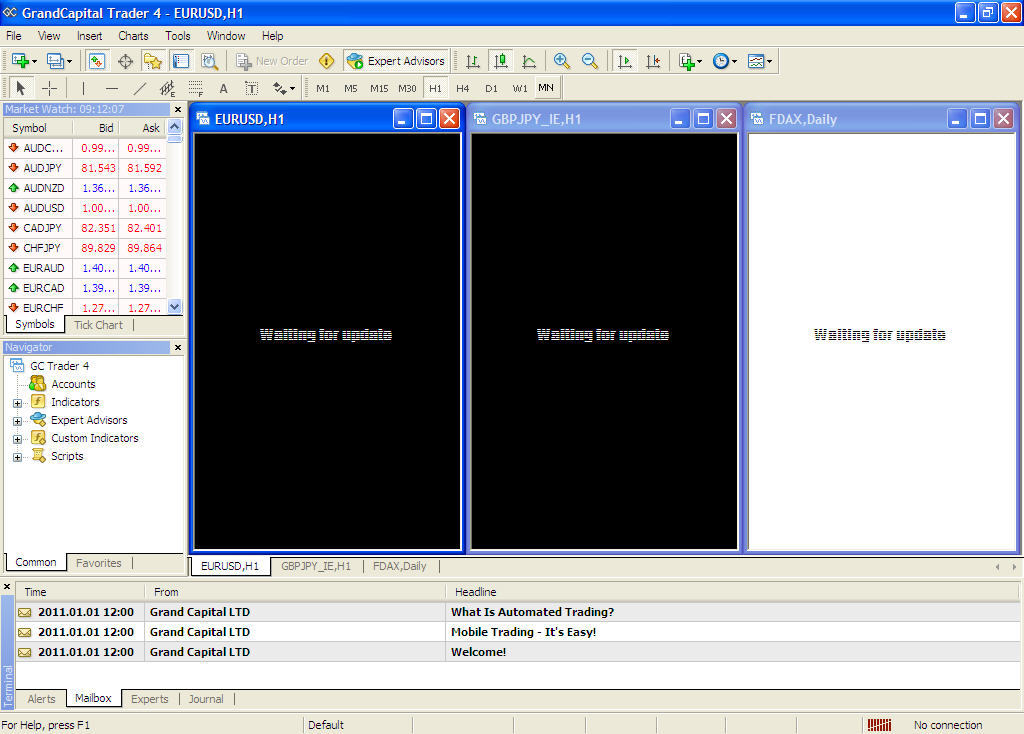The width and height of the screenshot is (1024, 734).
Task: Toggle the Market Watch panel icon
Action: click(97, 61)
